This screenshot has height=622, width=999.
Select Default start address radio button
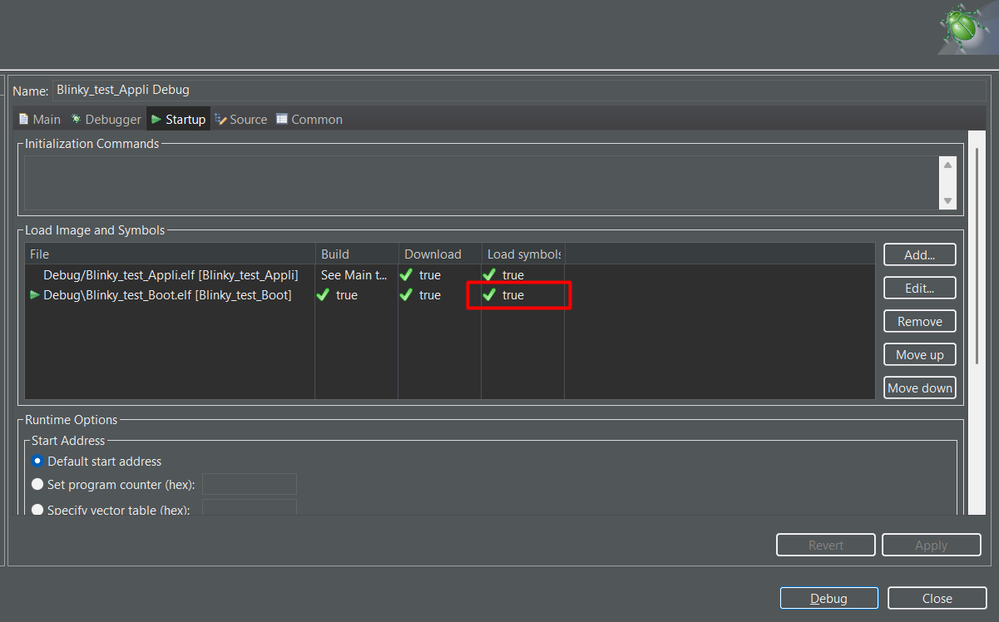(38, 461)
